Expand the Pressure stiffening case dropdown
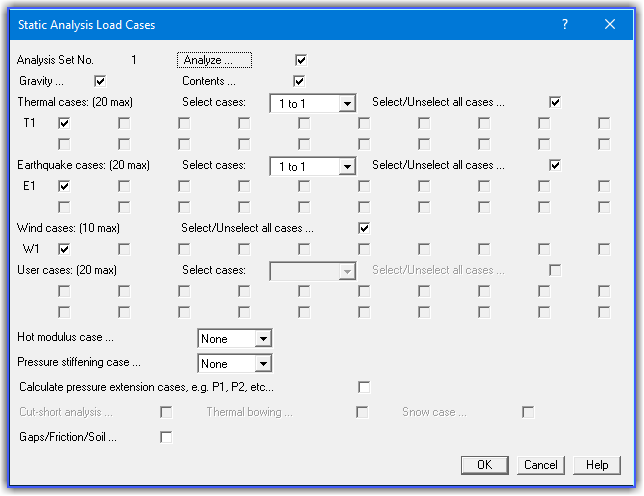Viewport: 644px width, 496px height. (262, 364)
